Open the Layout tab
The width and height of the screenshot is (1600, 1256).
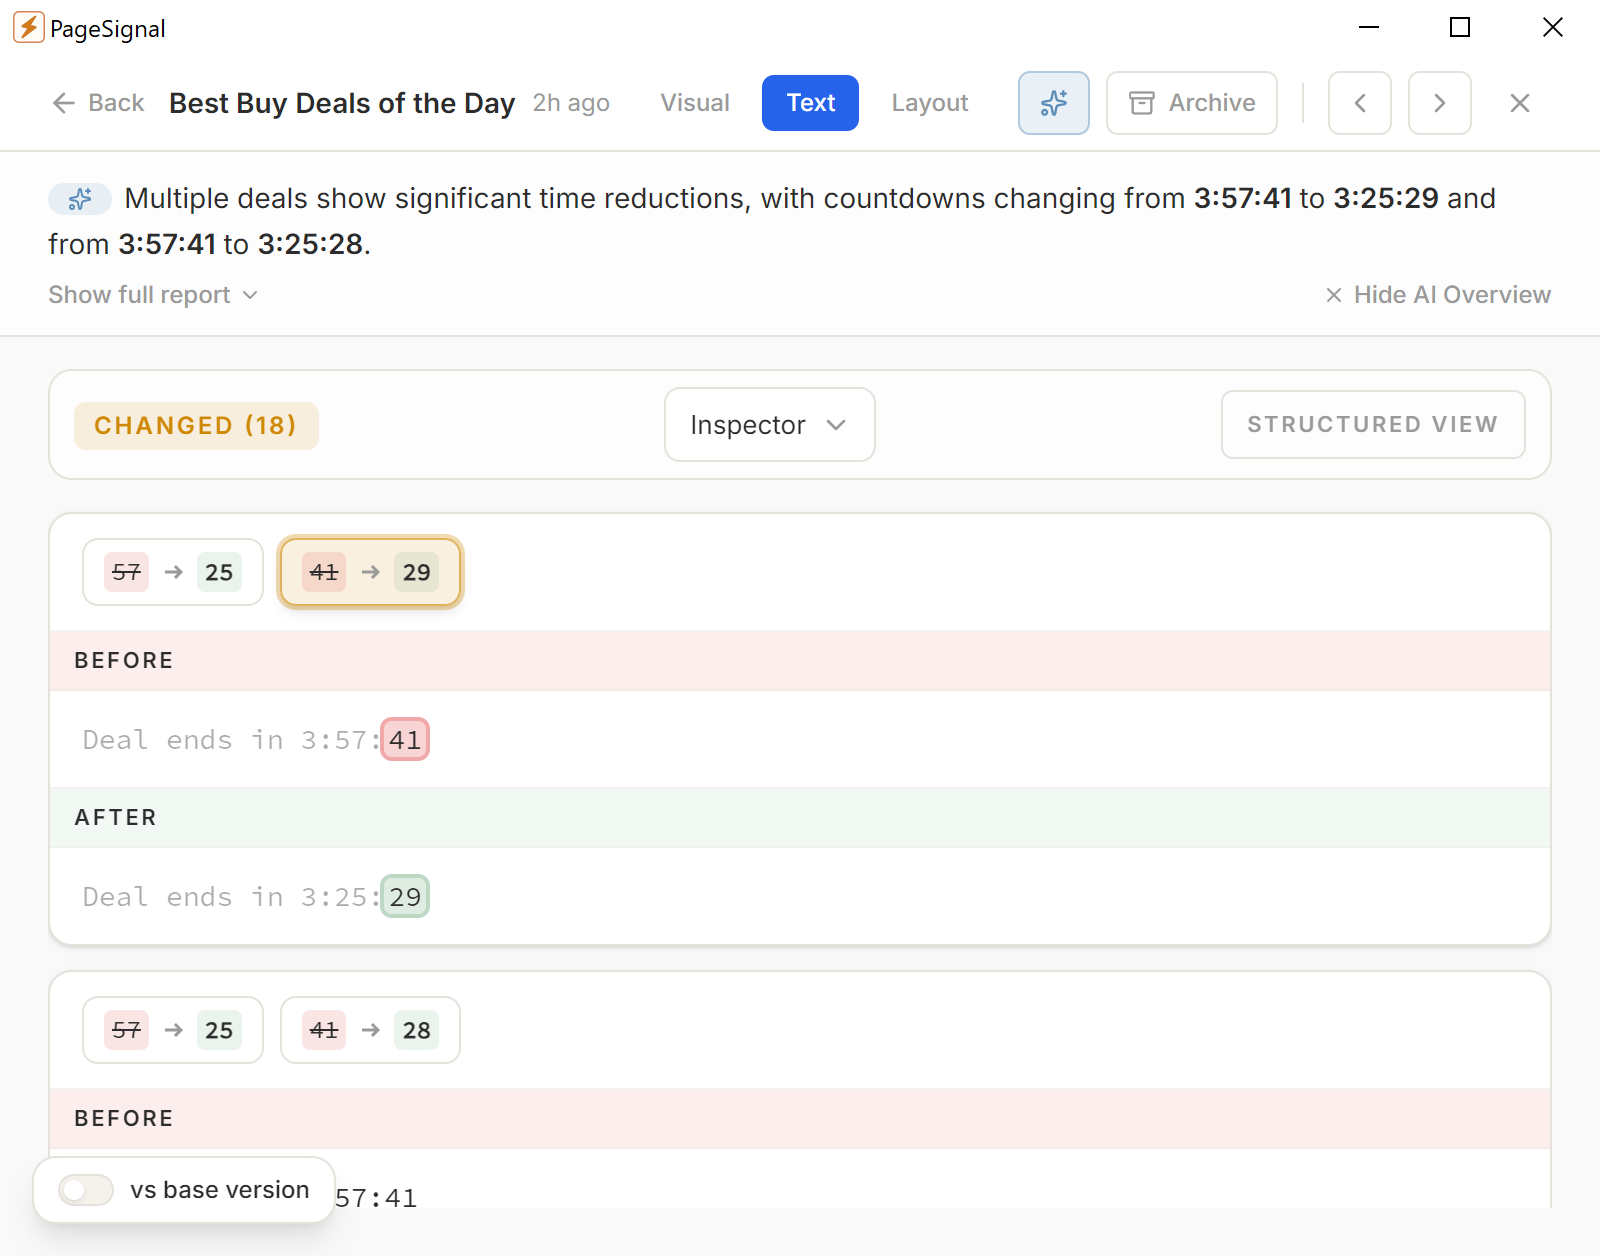pyautogui.click(x=930, y=103)
